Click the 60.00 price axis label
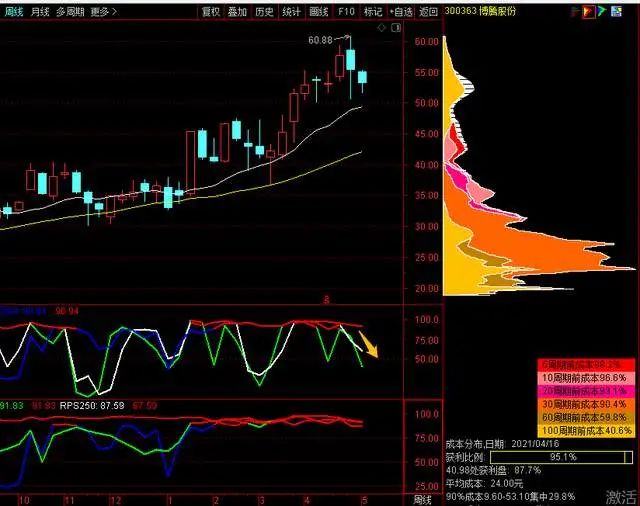 [x=426, y=42]
